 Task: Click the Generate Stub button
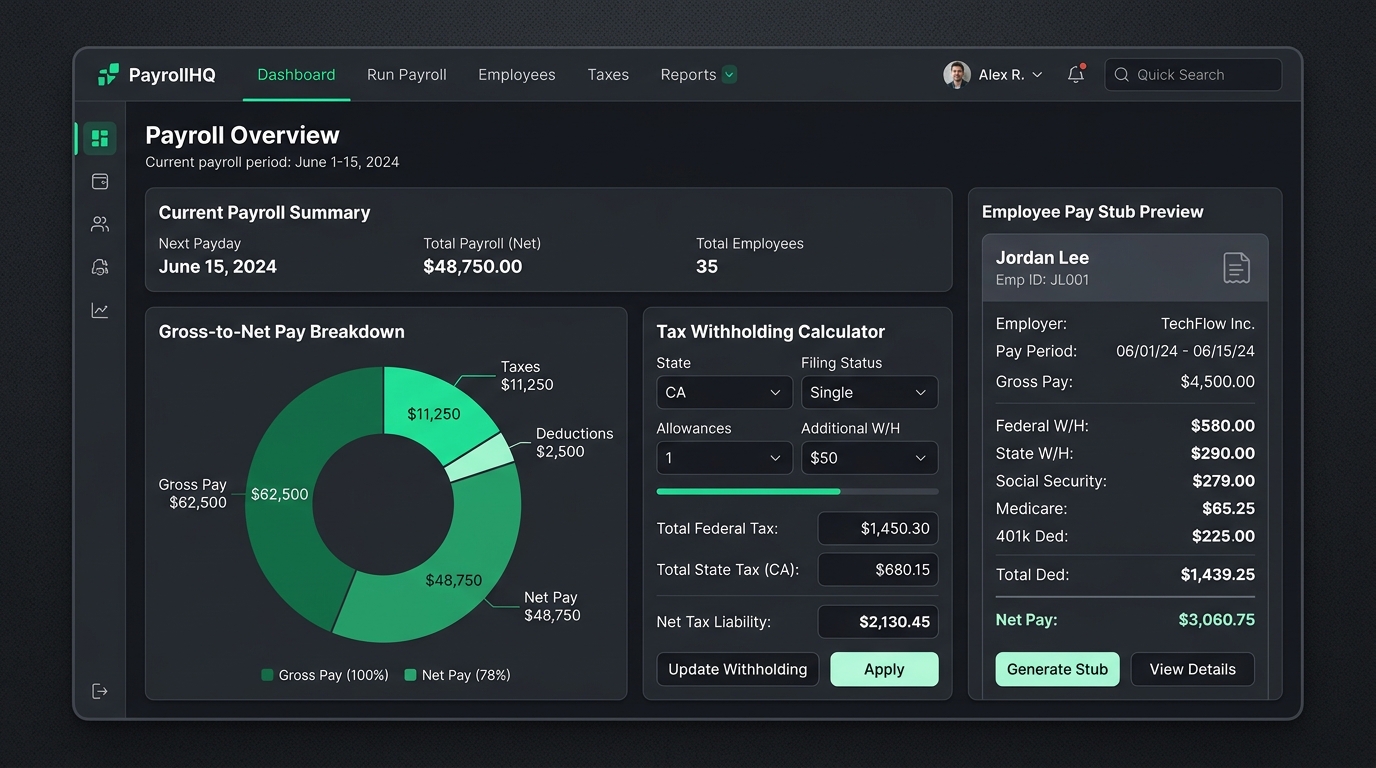[1057, 669]
